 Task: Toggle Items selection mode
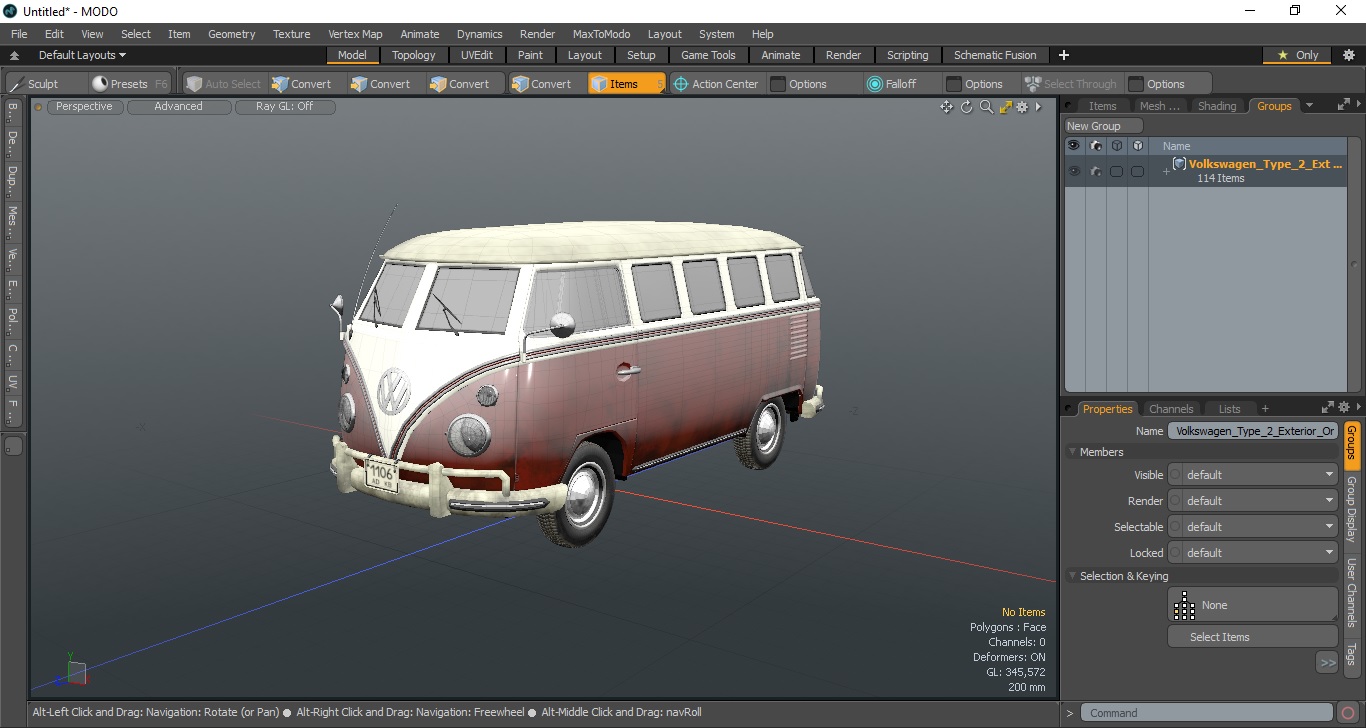(625, 84)
